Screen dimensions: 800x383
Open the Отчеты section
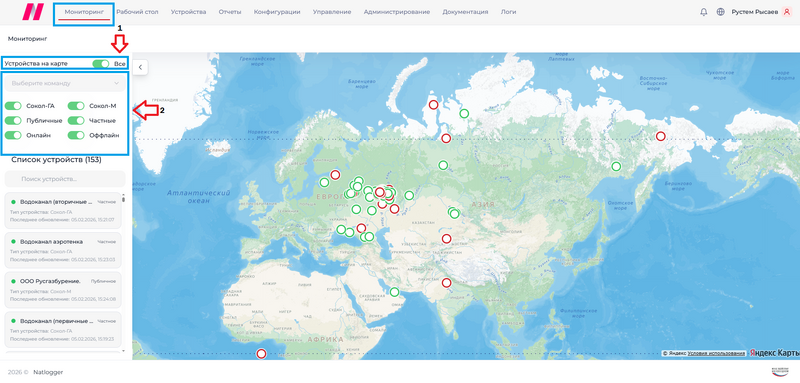(230, 12)
